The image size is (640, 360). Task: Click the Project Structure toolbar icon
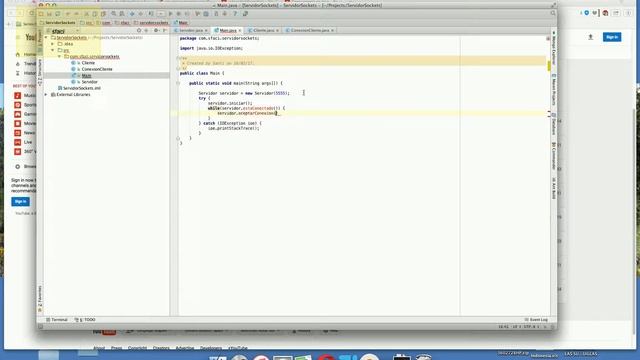pyautogui.click(x=206, y=14)
